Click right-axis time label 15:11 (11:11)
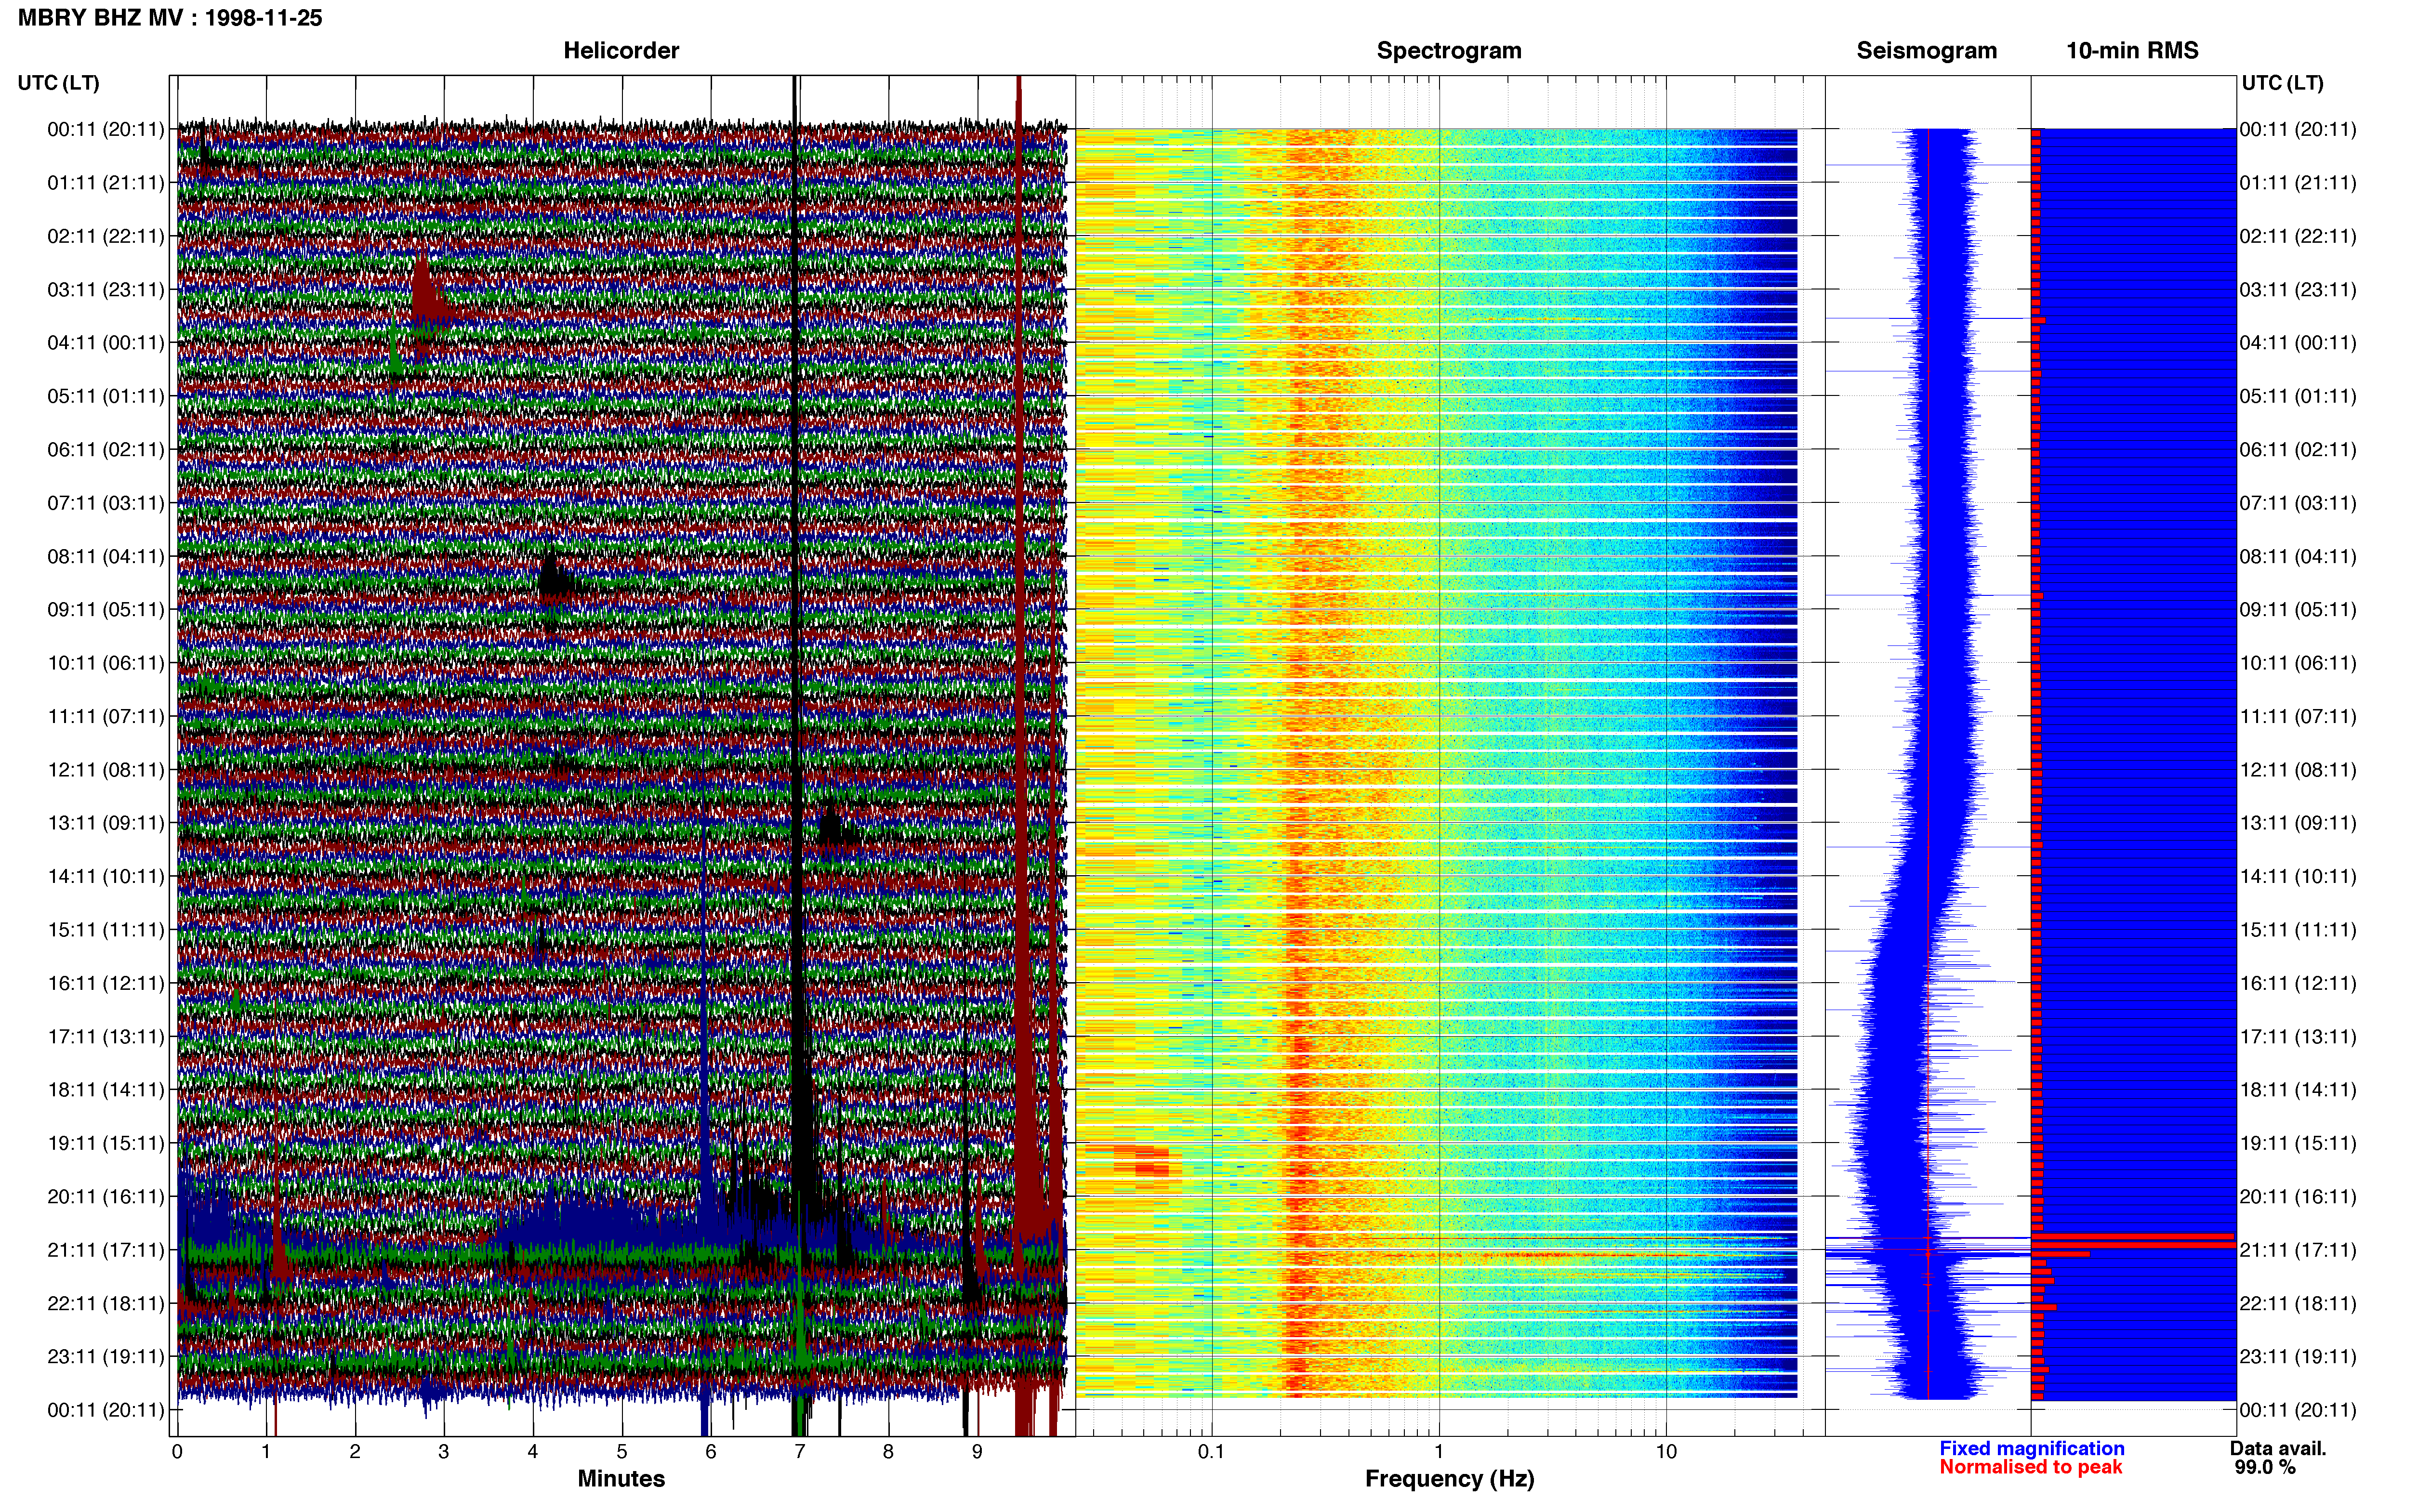Image resolution: width=2418 pixels, height=1512 pixels. coord(2298,930)
